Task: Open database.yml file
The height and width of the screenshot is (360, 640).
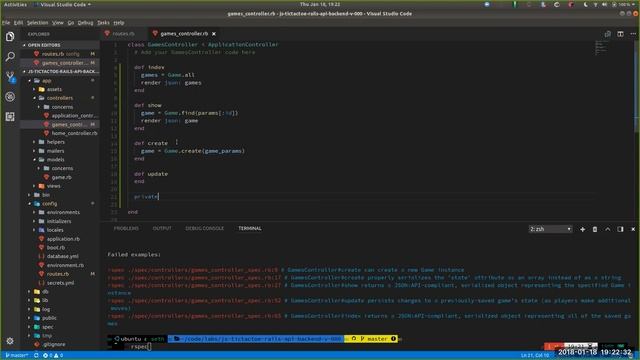Action: tap(62, 256)
